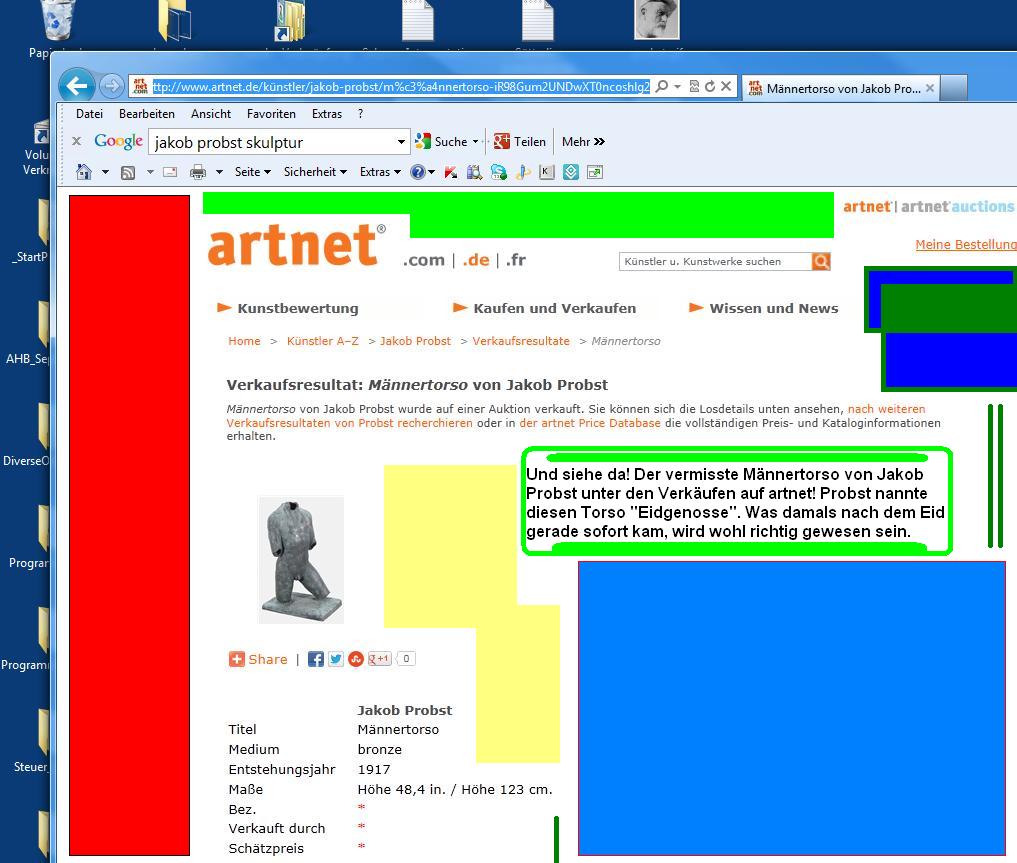Click the teal diamond toolbar icon
The height and width of the screenshot is (863, 1017).
[571, 172]
